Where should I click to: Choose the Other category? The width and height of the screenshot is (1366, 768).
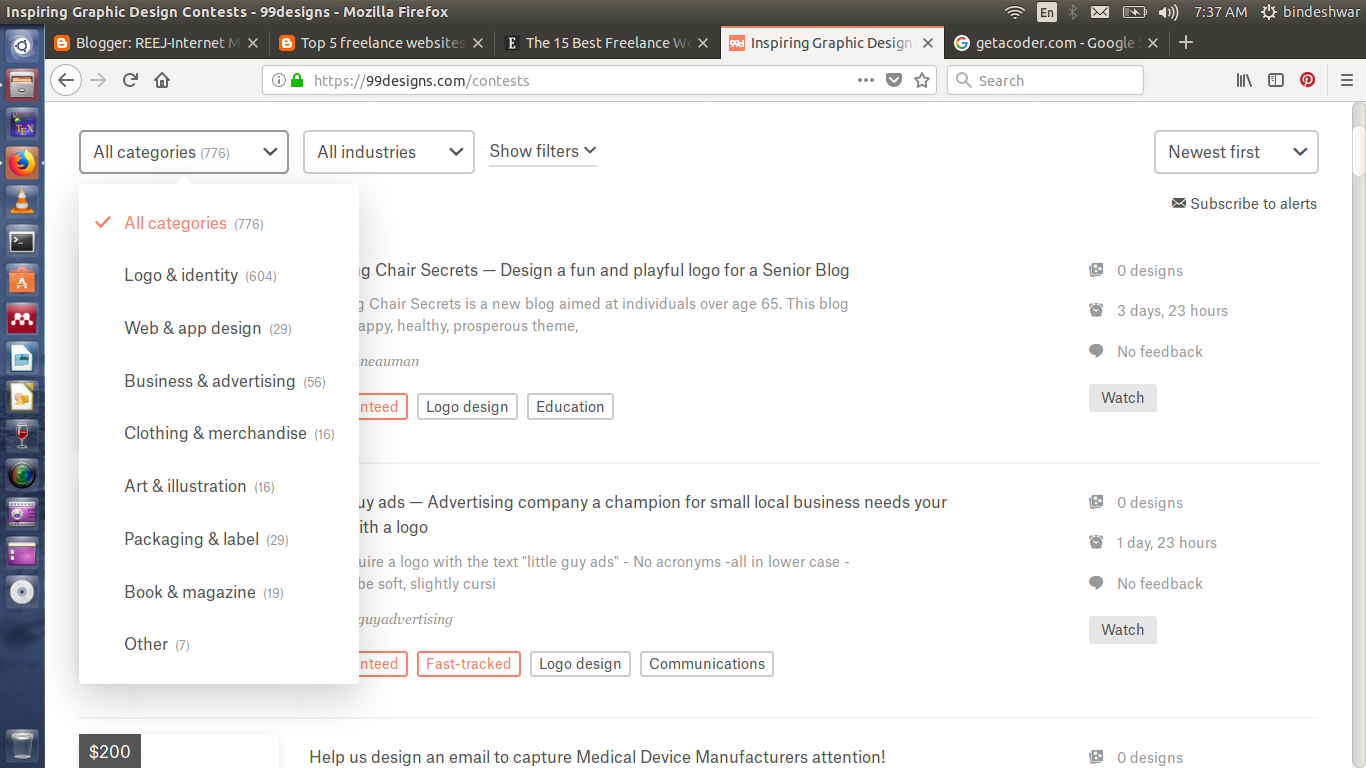tap(157, 644)
